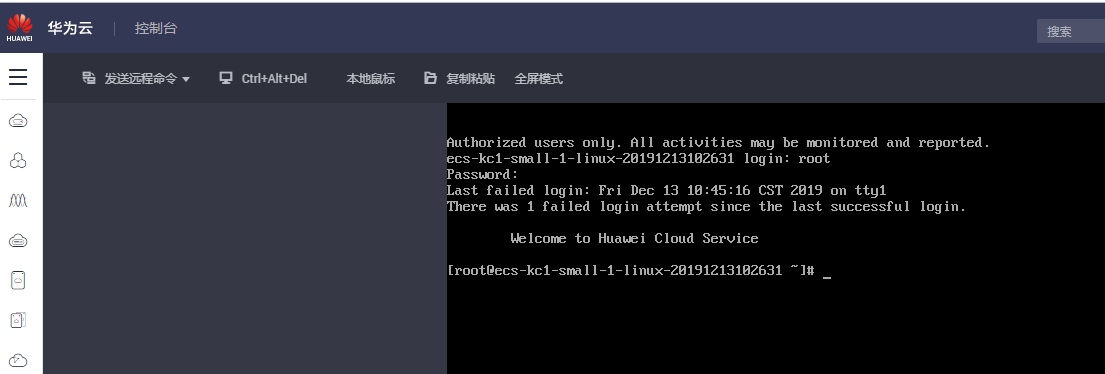Open the 复制粘贴 copy paste tool
Viewport: 1105px width, 374px height.
pos(470,79)
